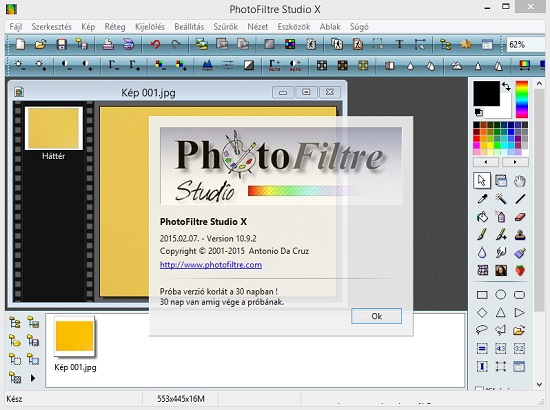Click the swap foreground/background colors arrow
550x410 pixels.
[506, 86]
